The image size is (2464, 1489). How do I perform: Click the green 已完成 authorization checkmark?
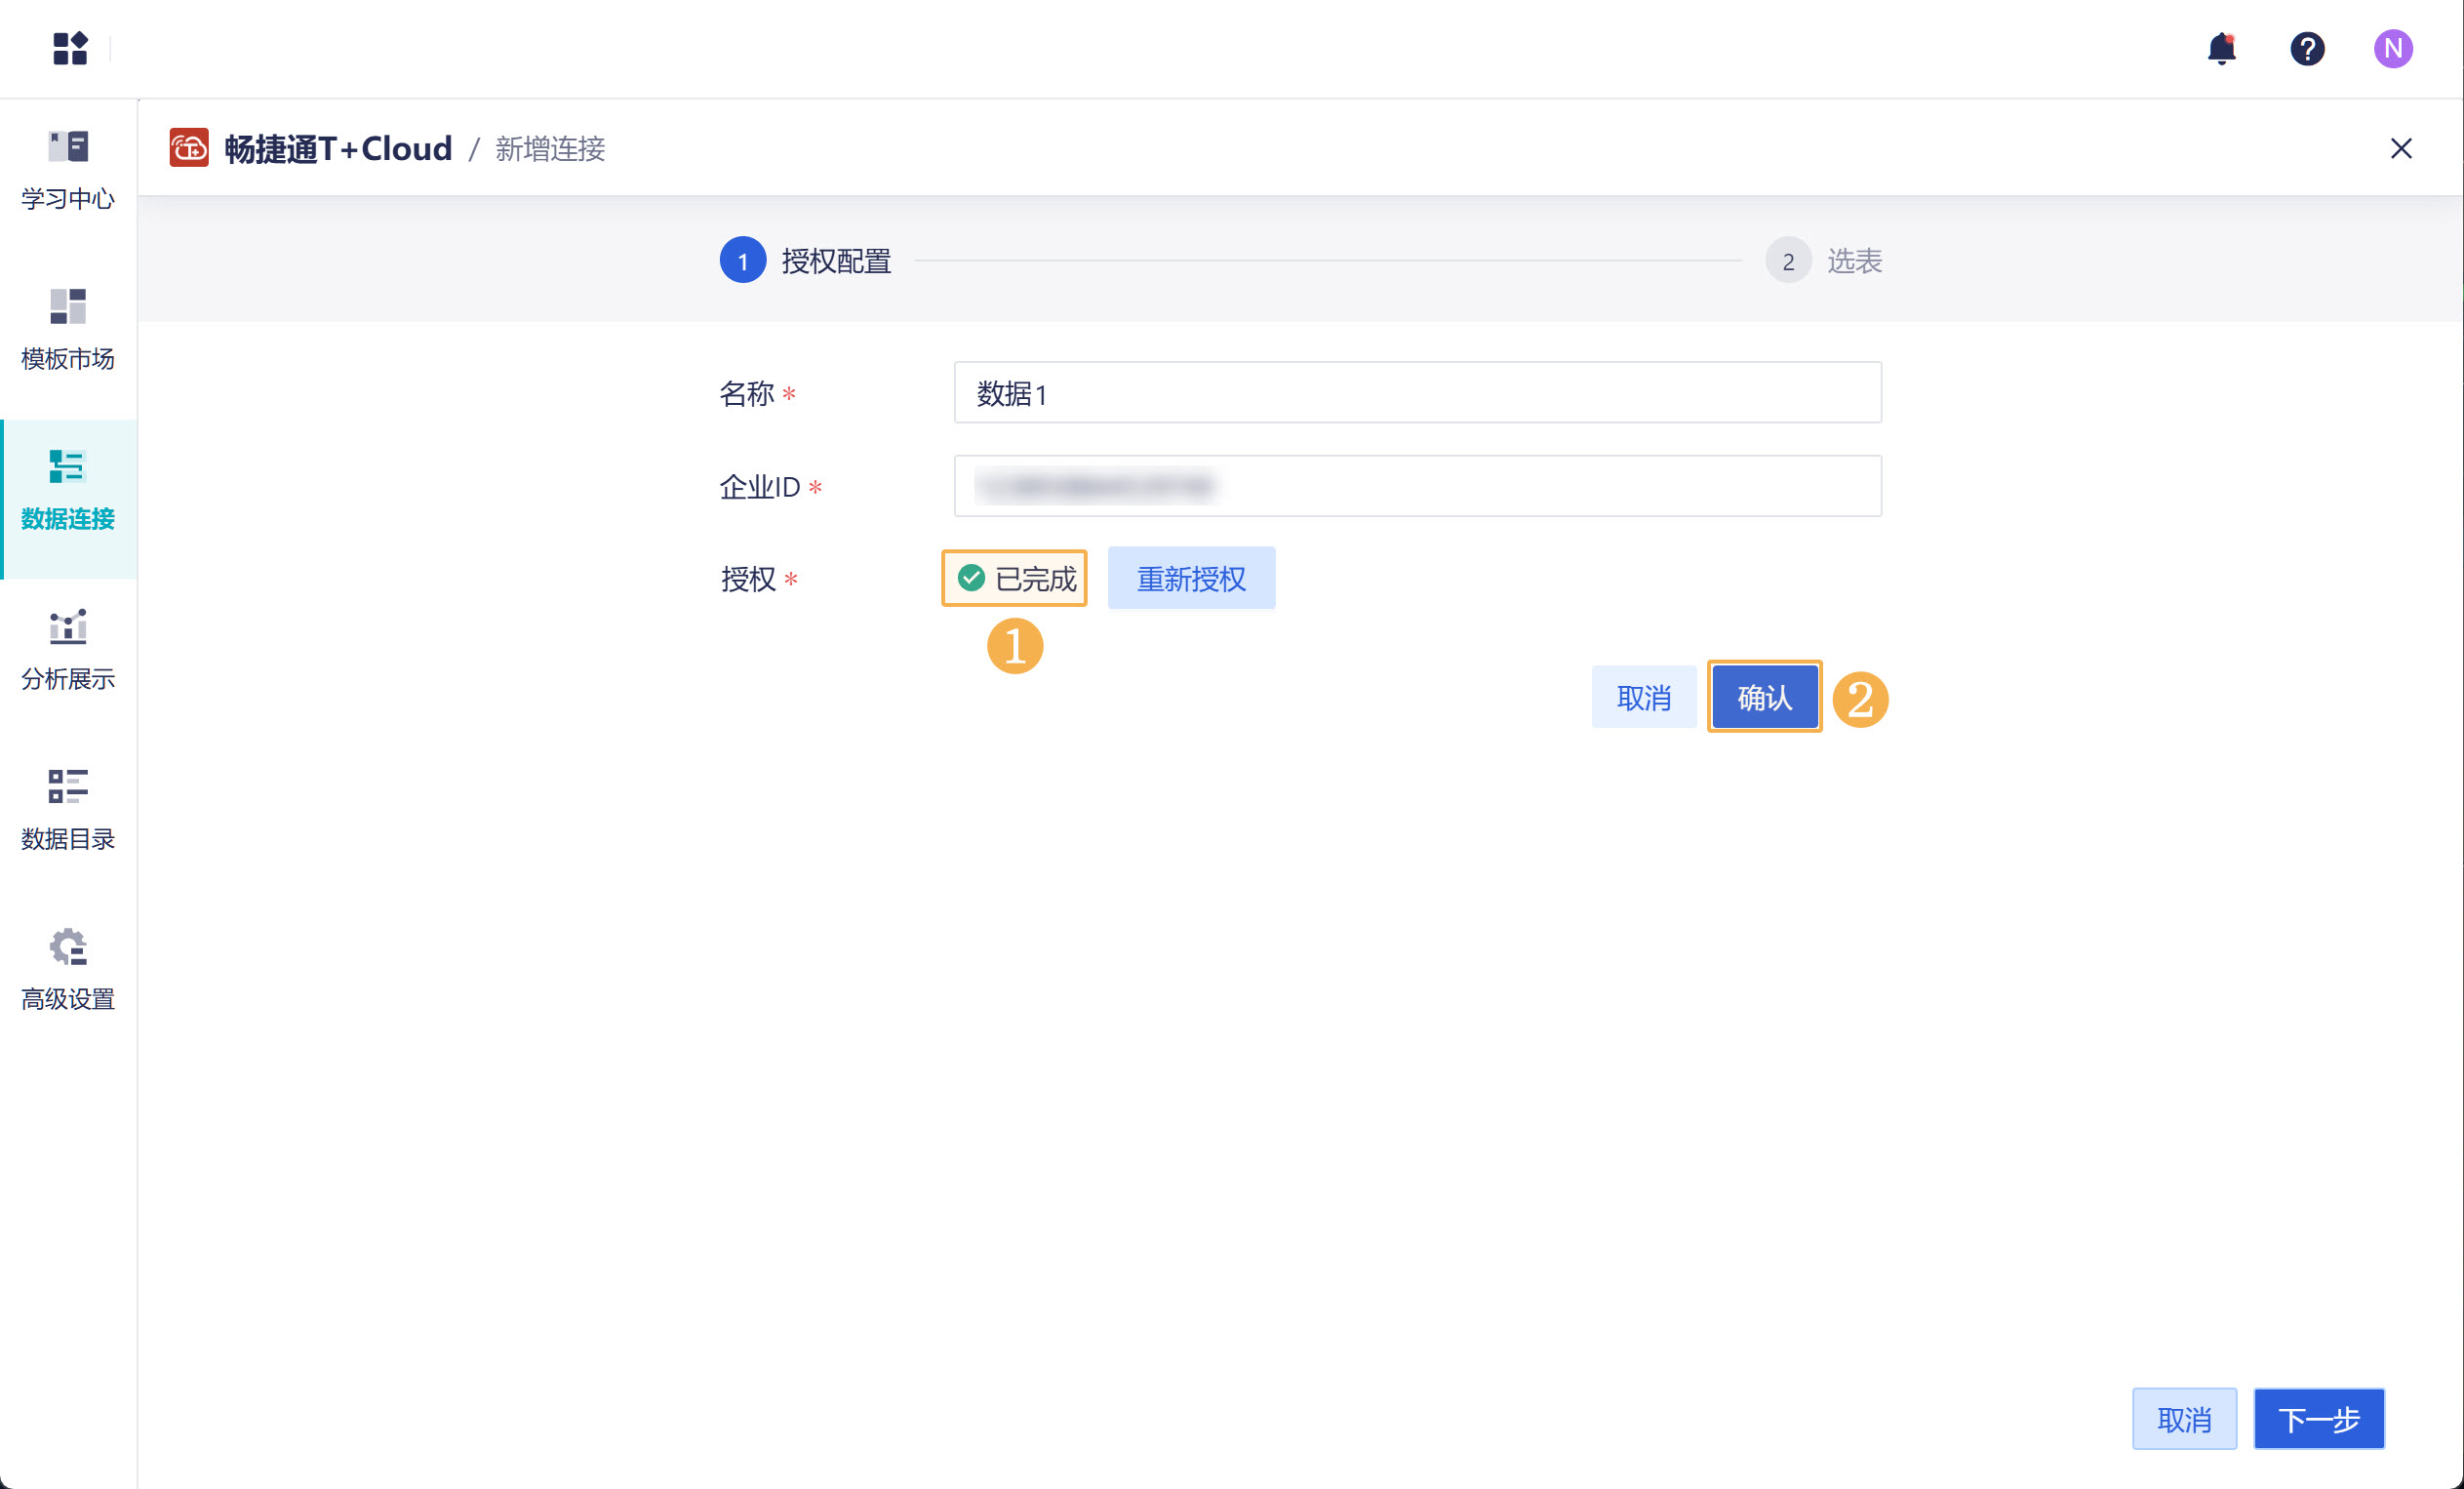pyautogui.click(x=971, y=578)
